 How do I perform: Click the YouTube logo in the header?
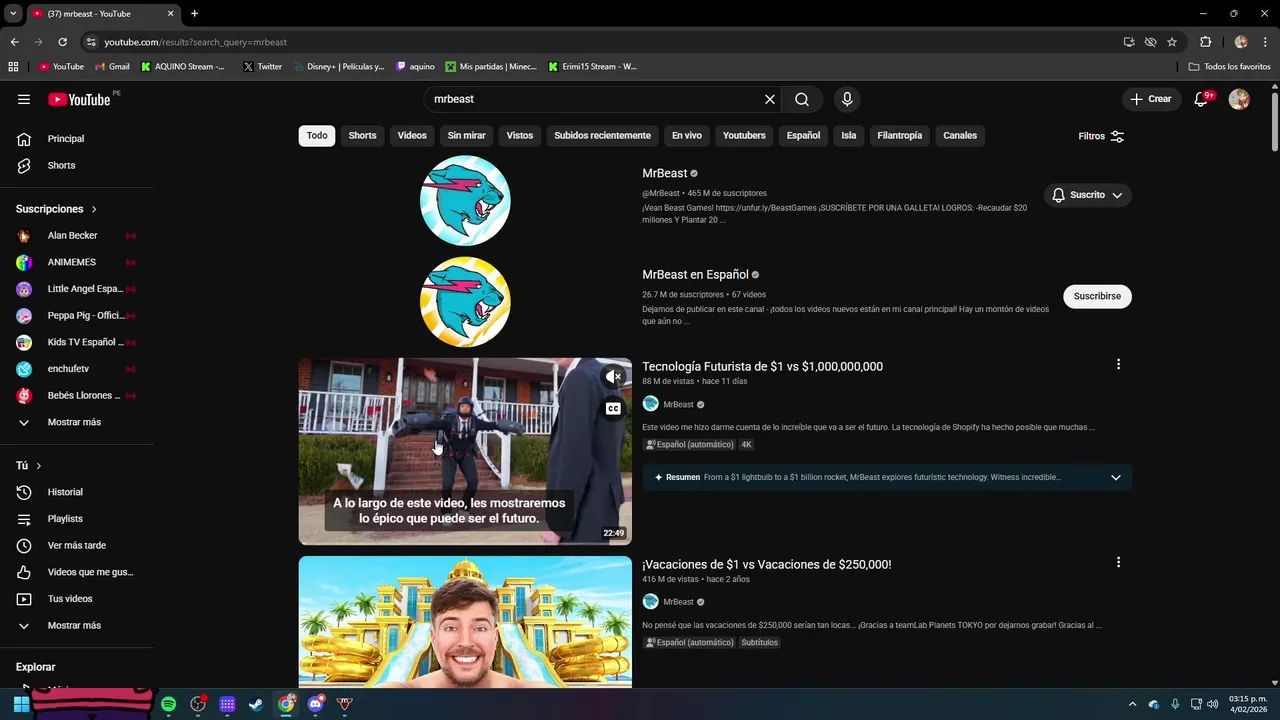coord(79,99)
